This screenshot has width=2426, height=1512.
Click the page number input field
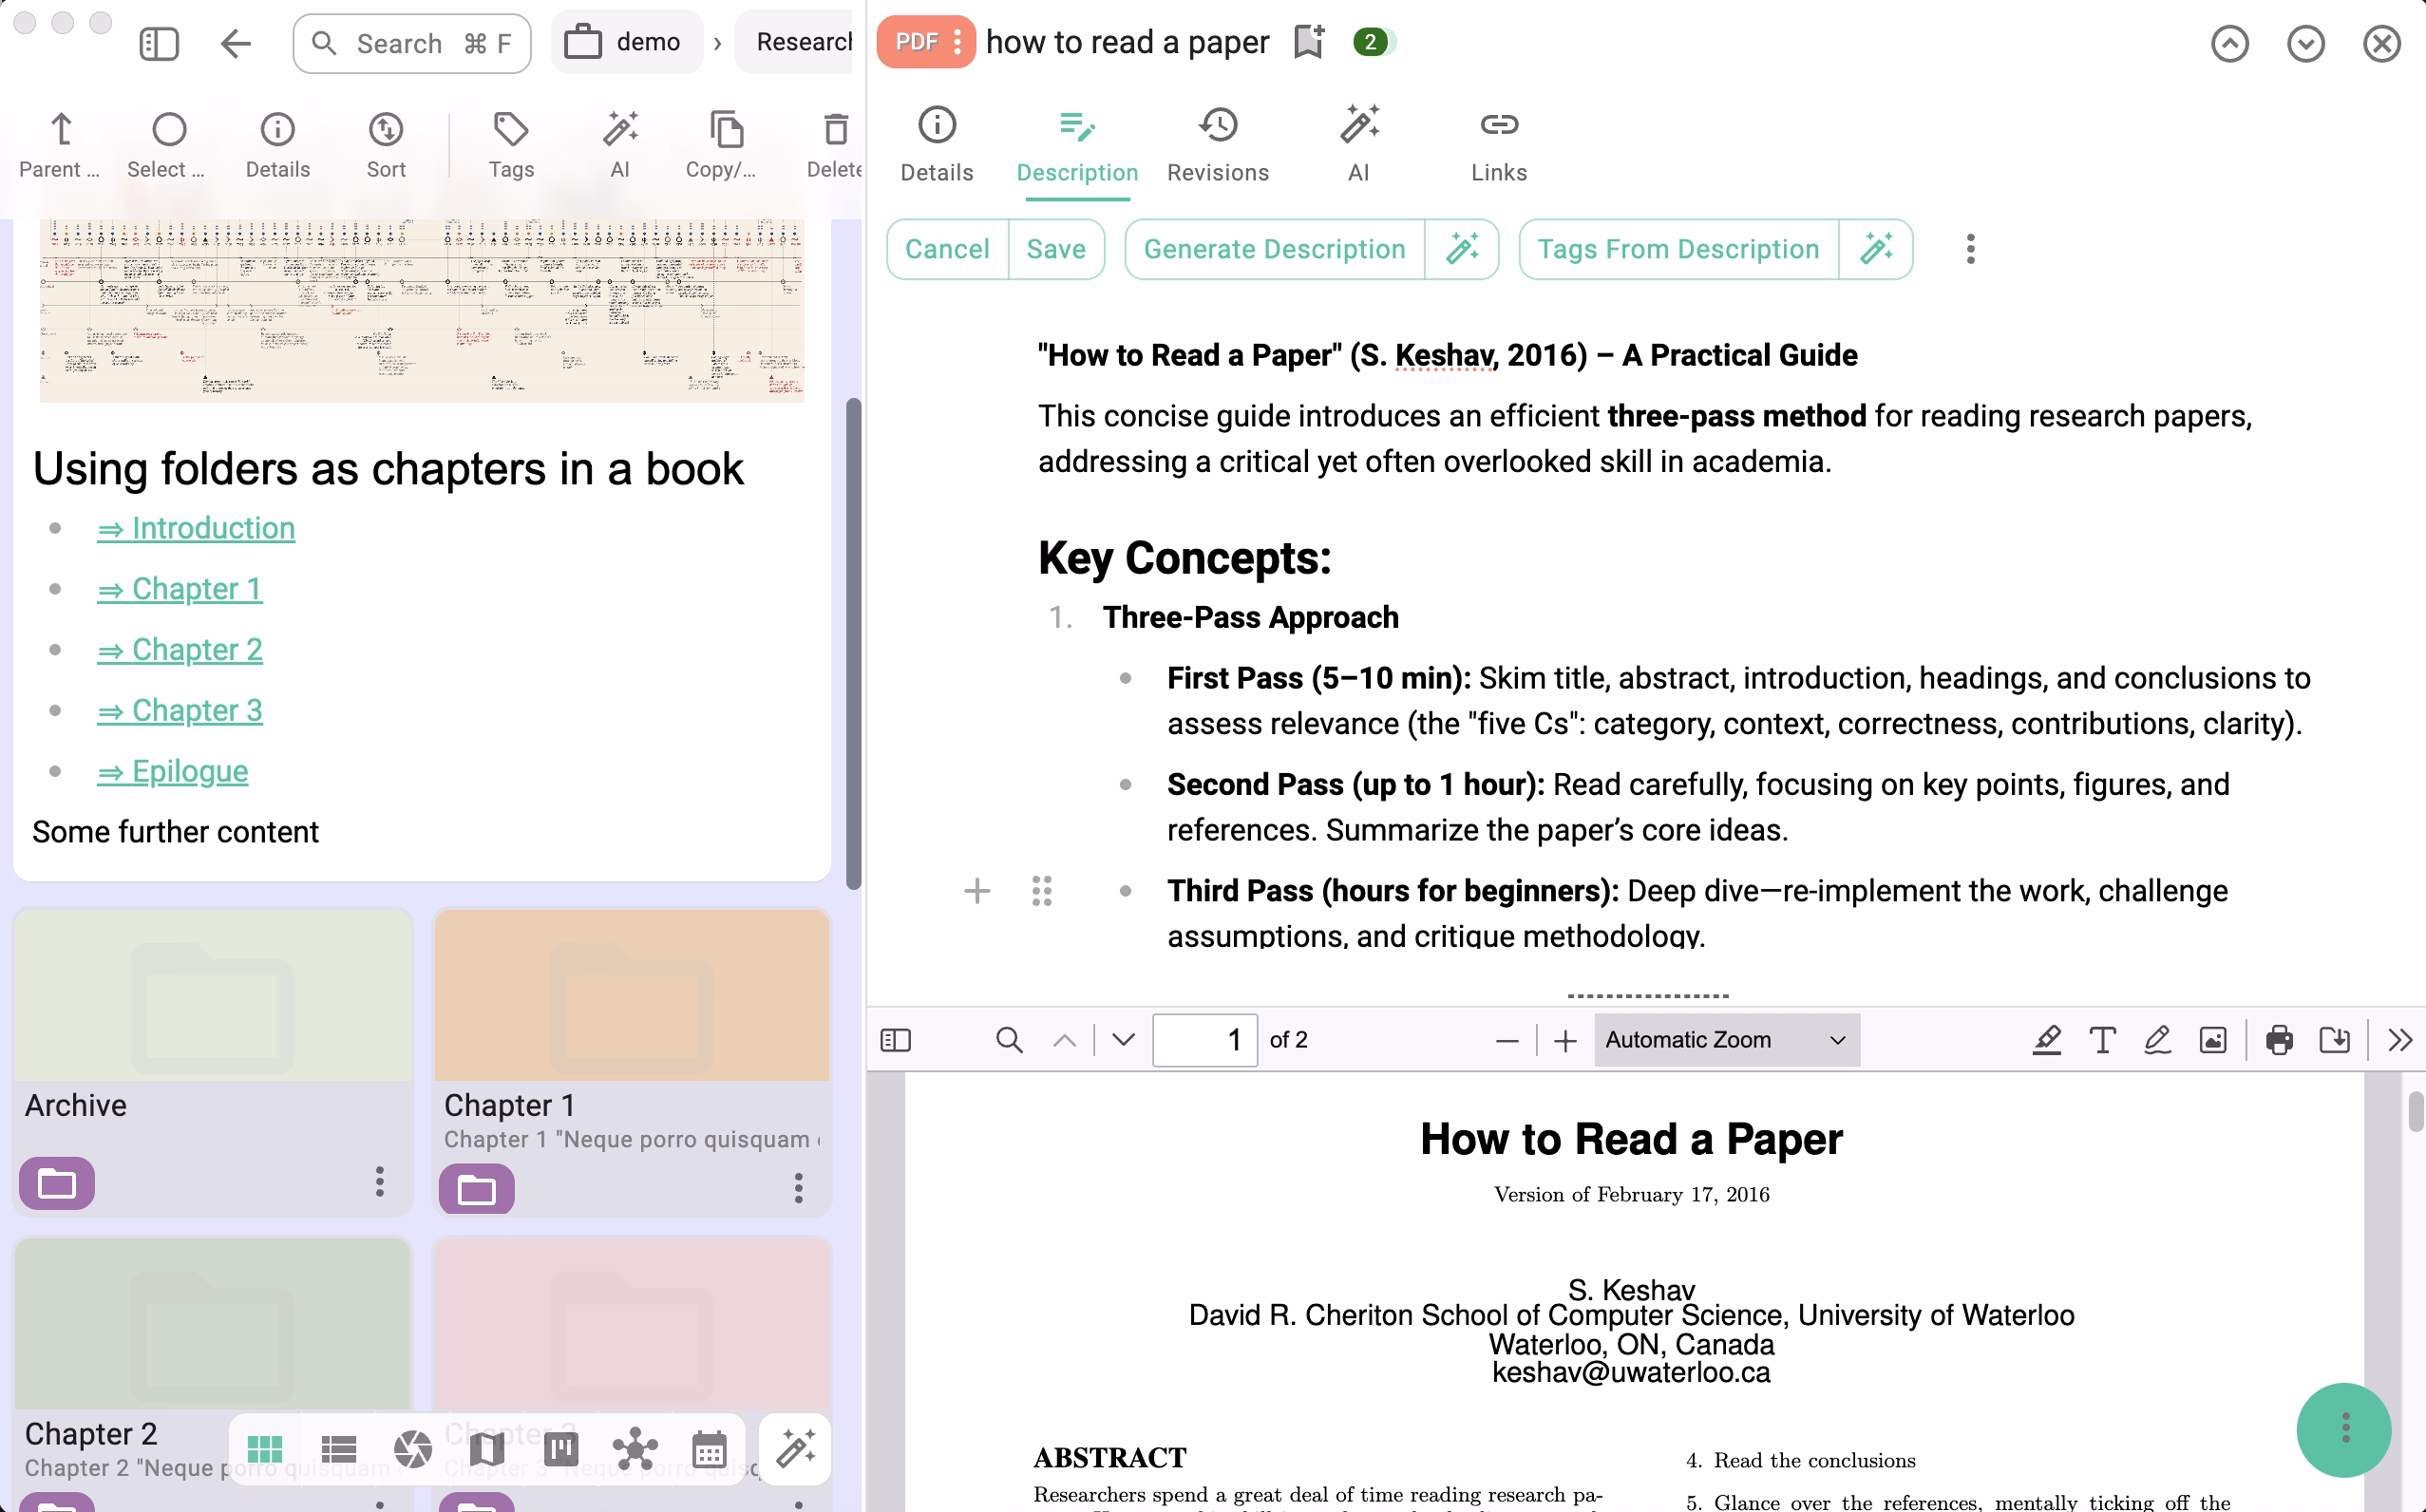click(x=1205, y=1040)
